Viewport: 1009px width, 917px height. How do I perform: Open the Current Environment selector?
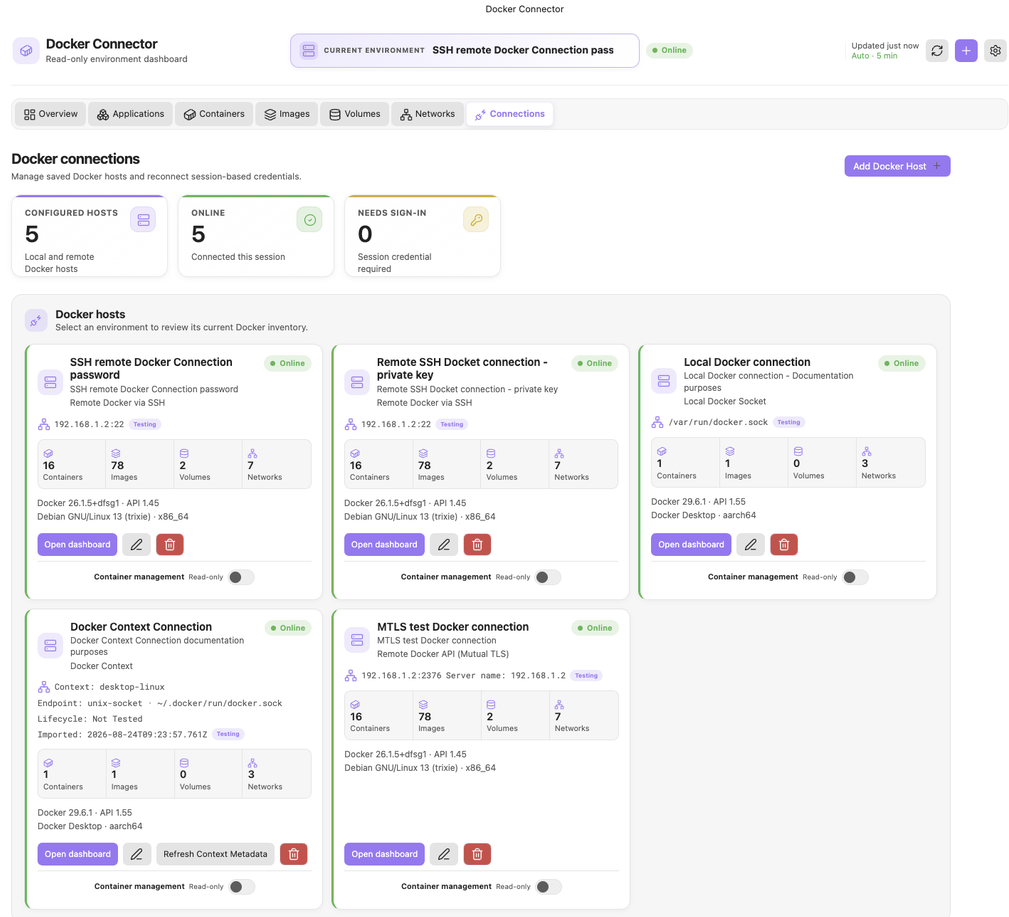[x=465, y=50]
